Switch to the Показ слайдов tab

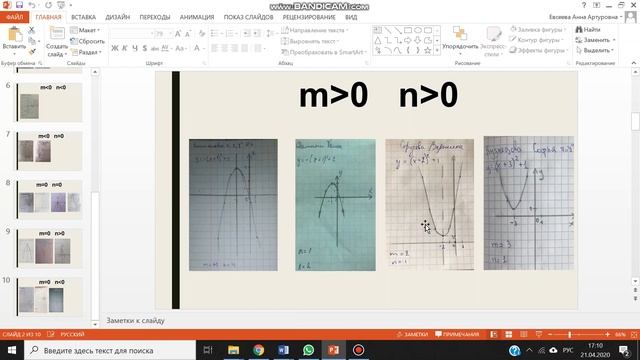point(248,17)
